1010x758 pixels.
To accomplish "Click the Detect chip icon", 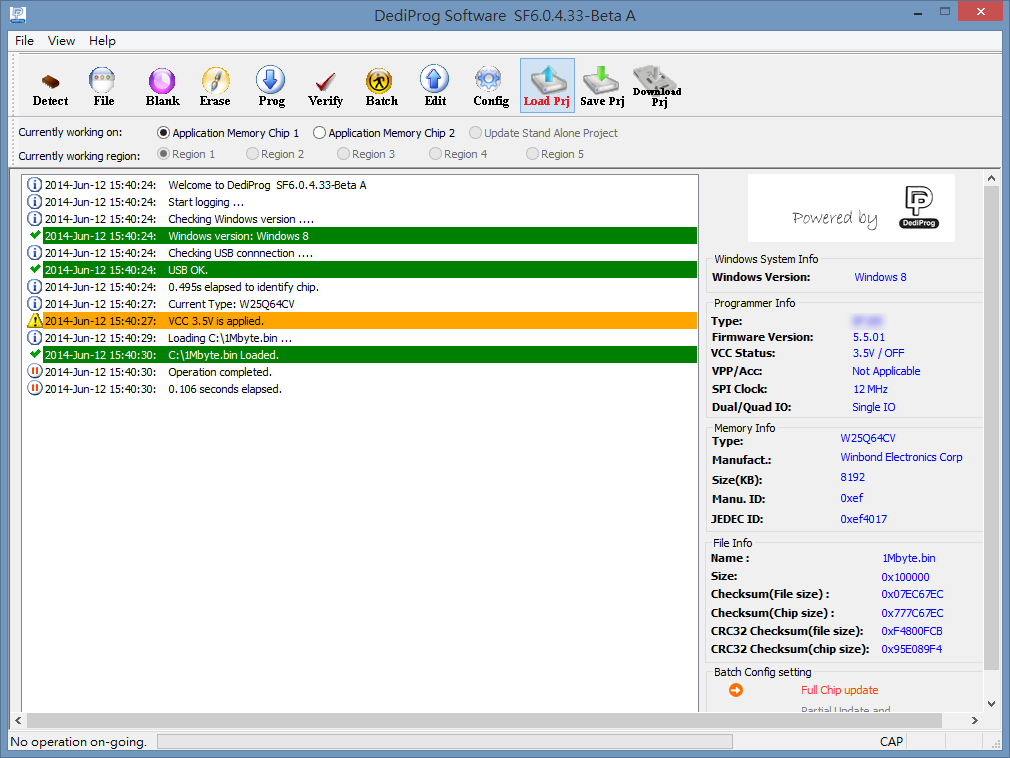I will click(x=50, y=86).
